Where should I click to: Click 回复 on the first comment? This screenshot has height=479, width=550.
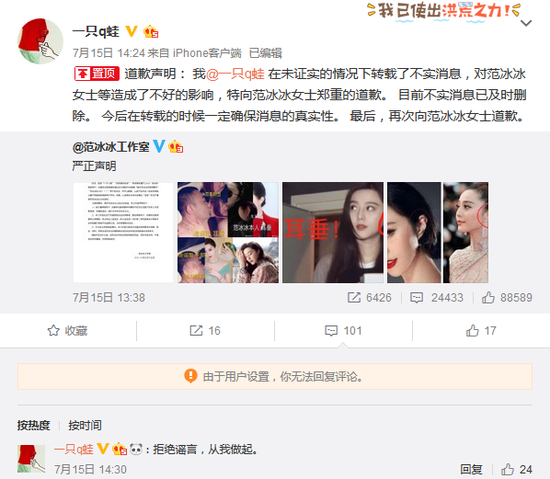(x=471, y=470)
